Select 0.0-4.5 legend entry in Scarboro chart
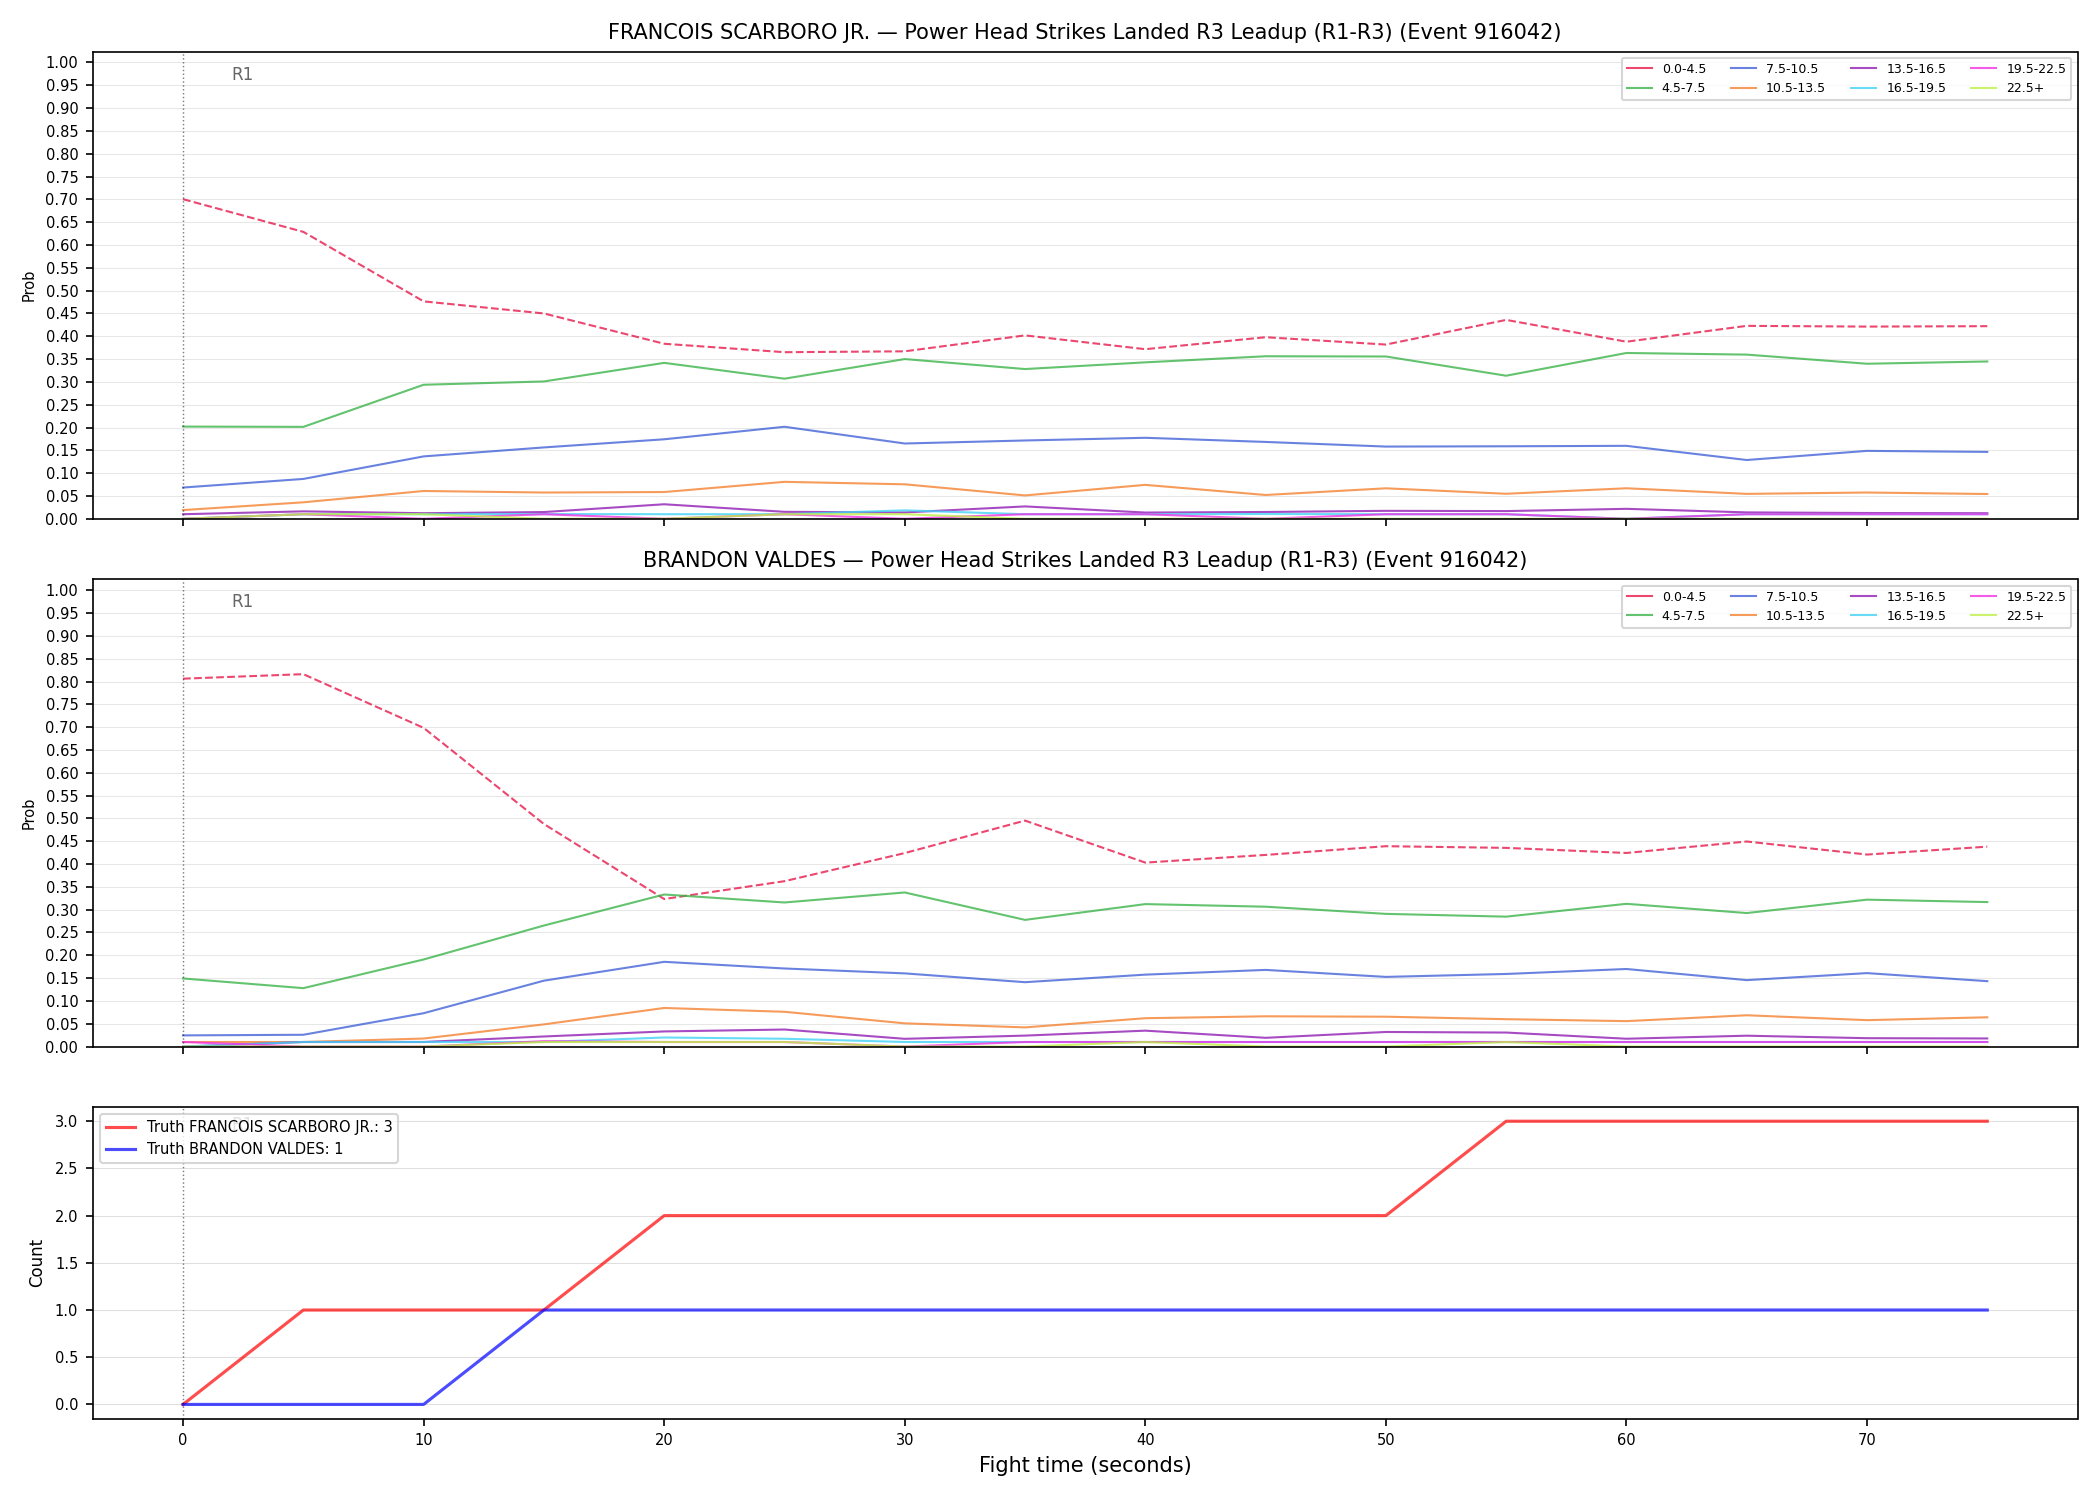The image size is (2100, 1500). pos(1667,69)
